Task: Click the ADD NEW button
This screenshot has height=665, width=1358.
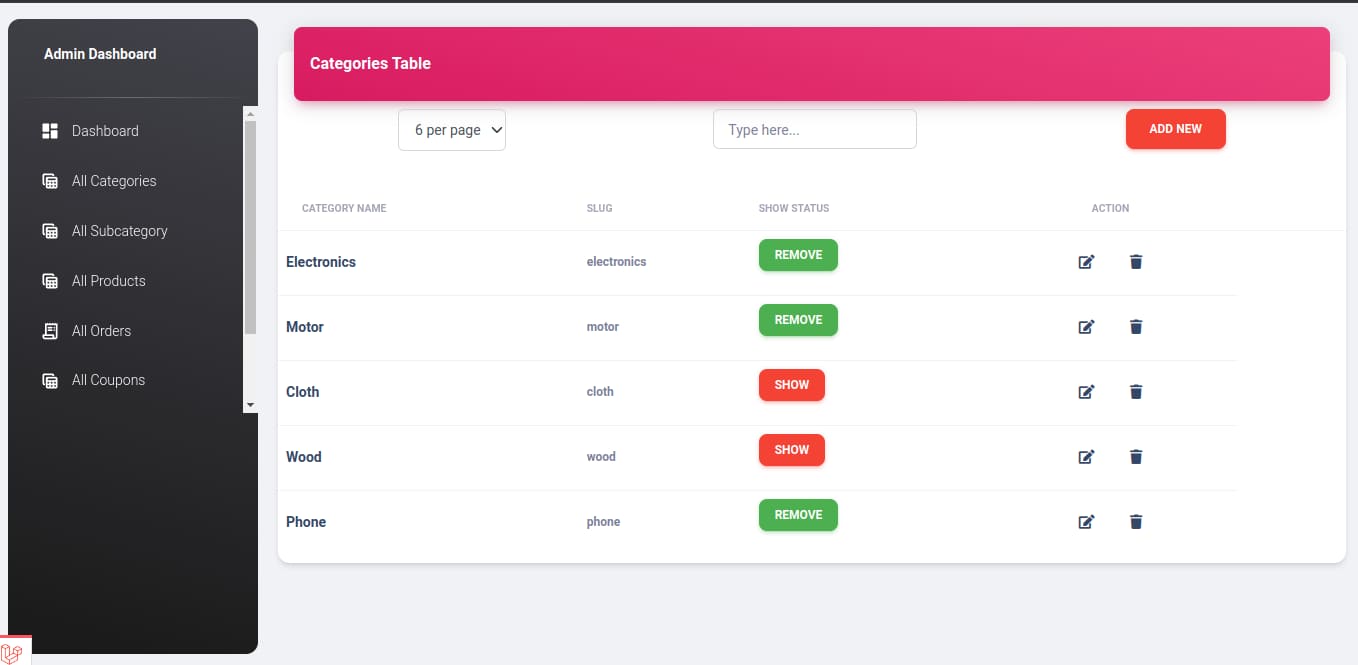Action: point(1175,128)
